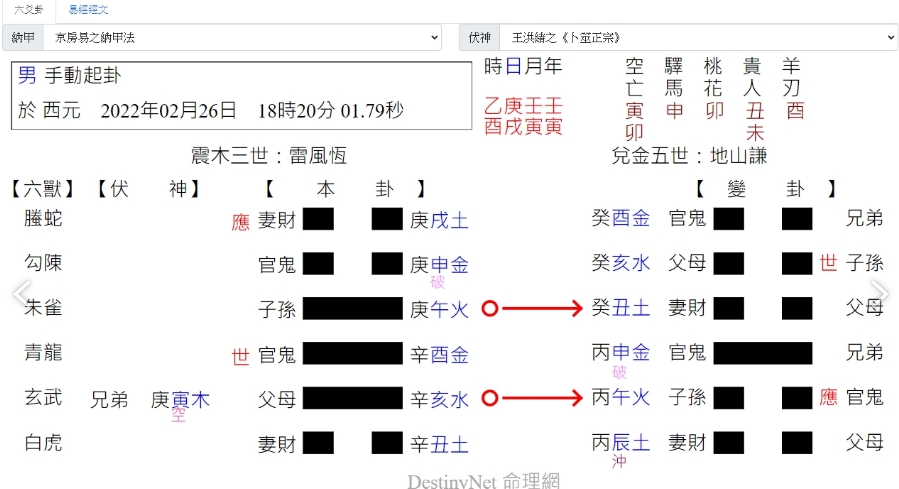Click the 兌金五世:地山謙 hexagram title
The image size is (899, 489).
[689, 155]
